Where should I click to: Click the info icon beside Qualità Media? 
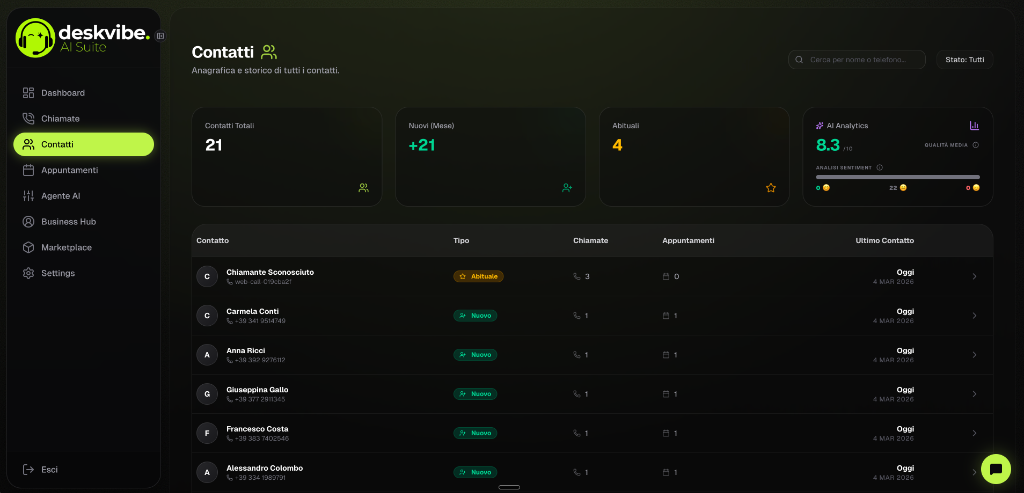coord(976,145)
